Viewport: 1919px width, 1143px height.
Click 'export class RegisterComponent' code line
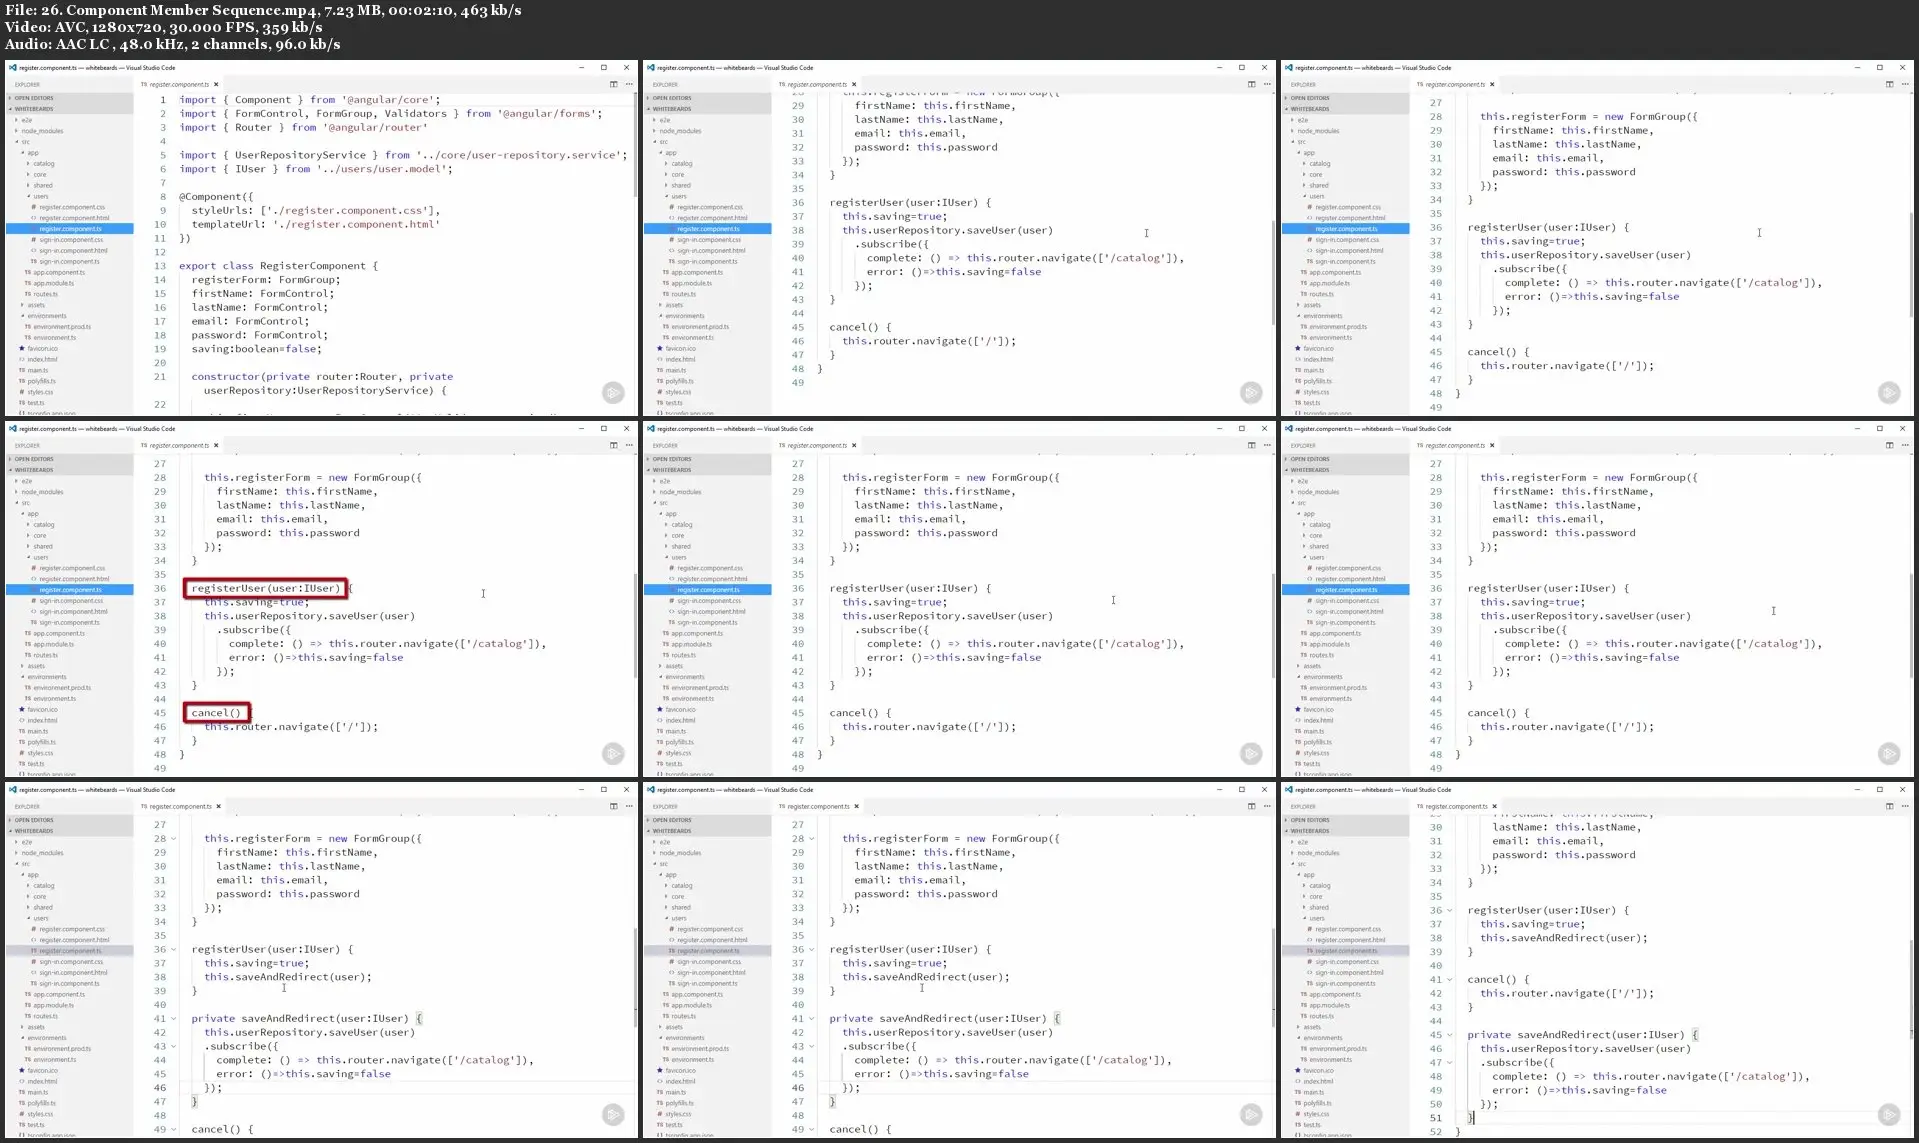[x=279, y=266]
